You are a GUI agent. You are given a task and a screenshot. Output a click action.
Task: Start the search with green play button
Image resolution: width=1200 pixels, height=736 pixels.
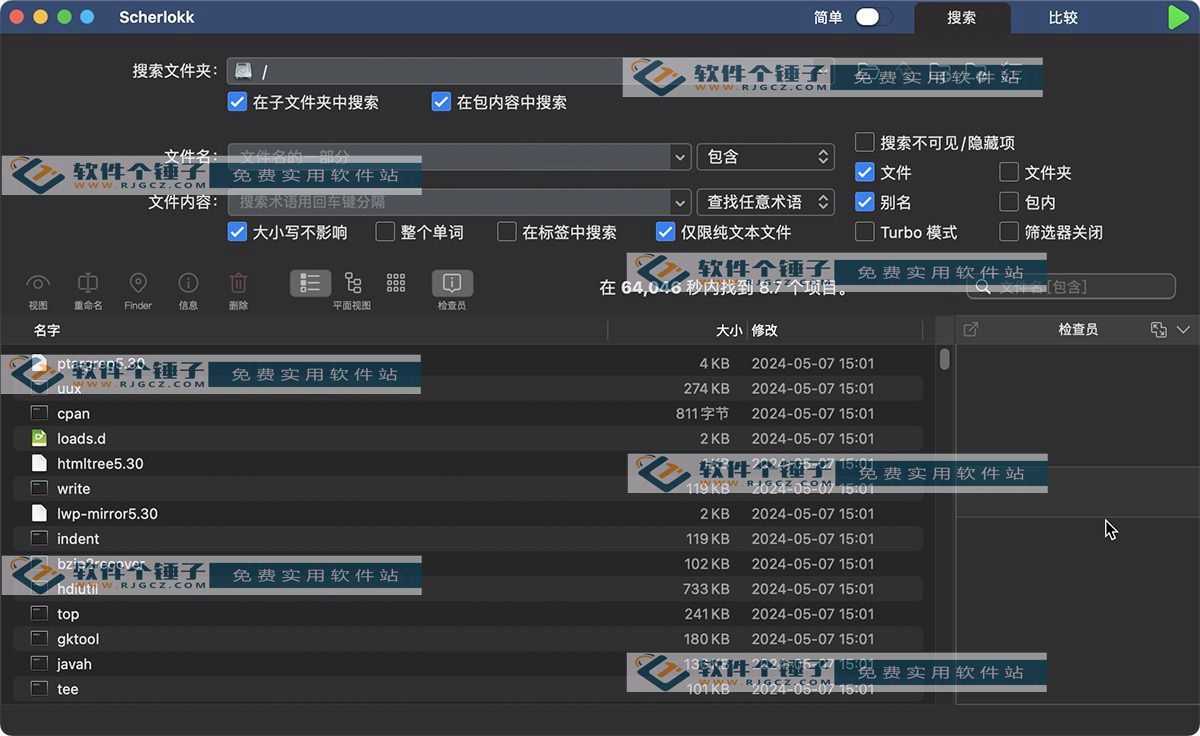coord(1177,17)
